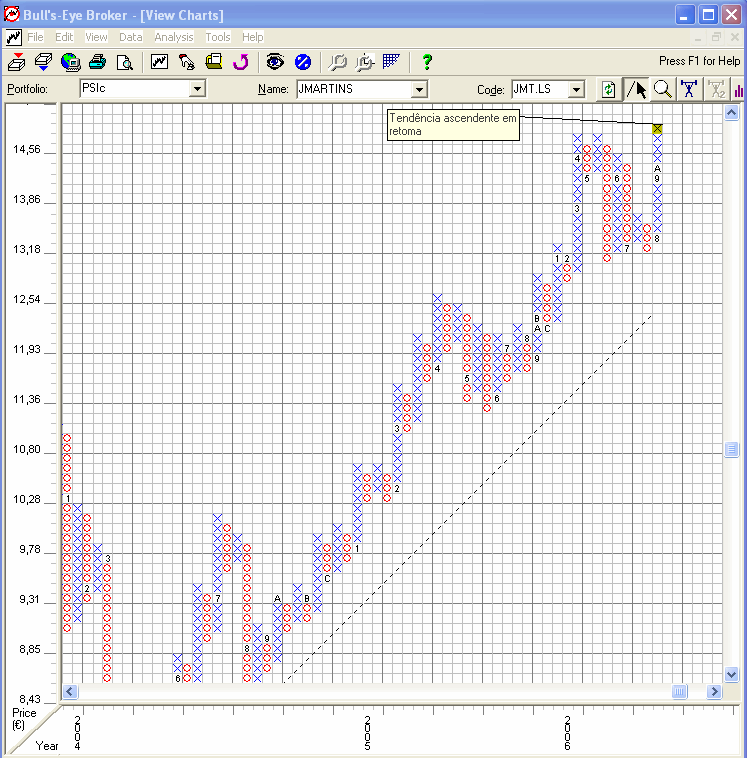Click the 'Tendência ascendente em retoma' annotation
747x758 pixels.
click(453, 125)
